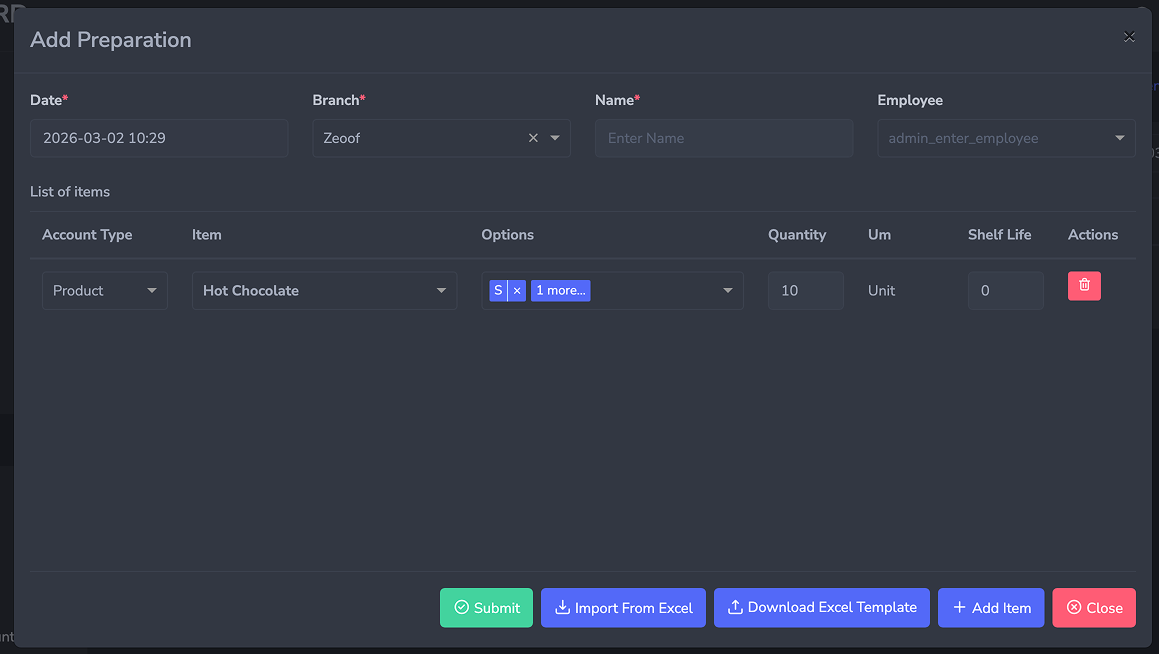Open the Hot Chocolate item dropdown

pyautogui.click(x=324, y=290)
